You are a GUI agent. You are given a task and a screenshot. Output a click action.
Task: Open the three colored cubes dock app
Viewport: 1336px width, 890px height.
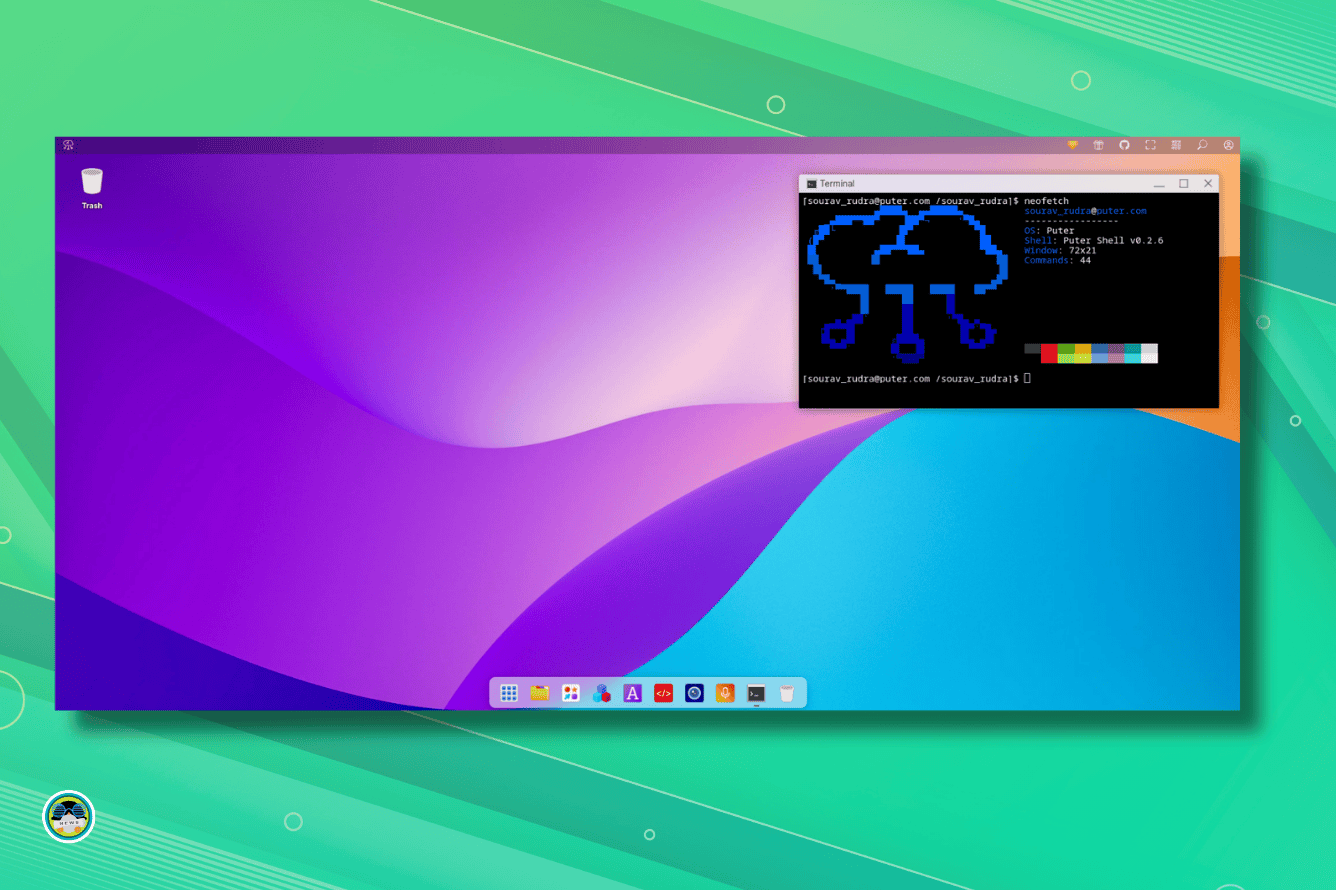click(x=602, y=693)
